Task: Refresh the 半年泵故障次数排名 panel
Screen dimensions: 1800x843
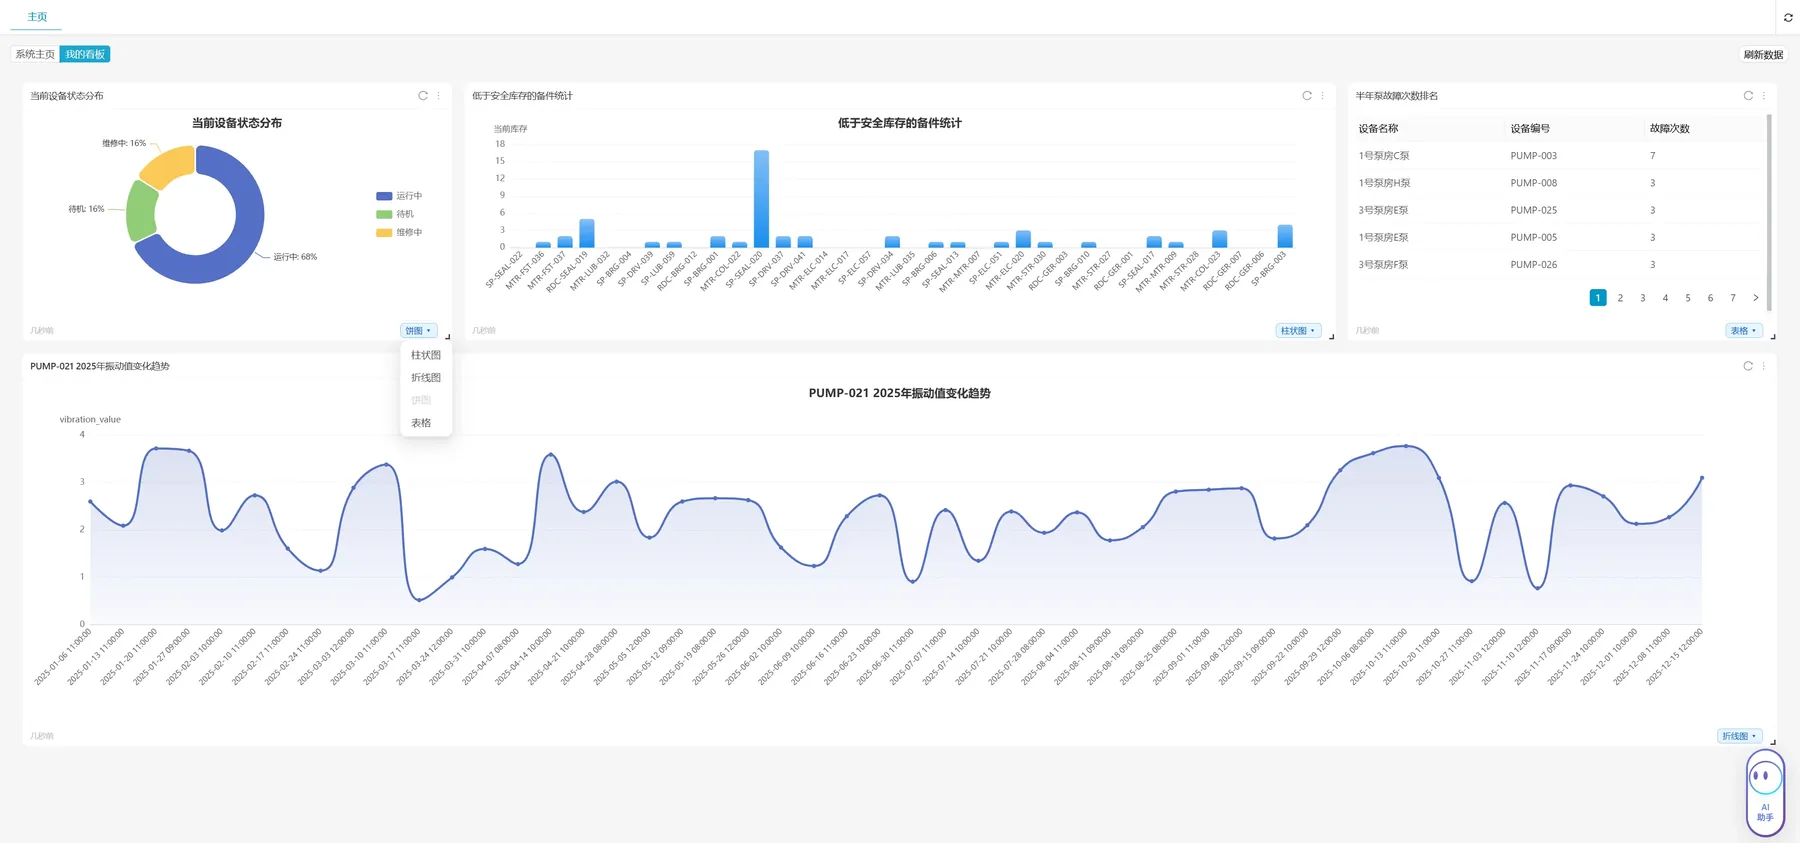Action: [x=1748, y=96]
